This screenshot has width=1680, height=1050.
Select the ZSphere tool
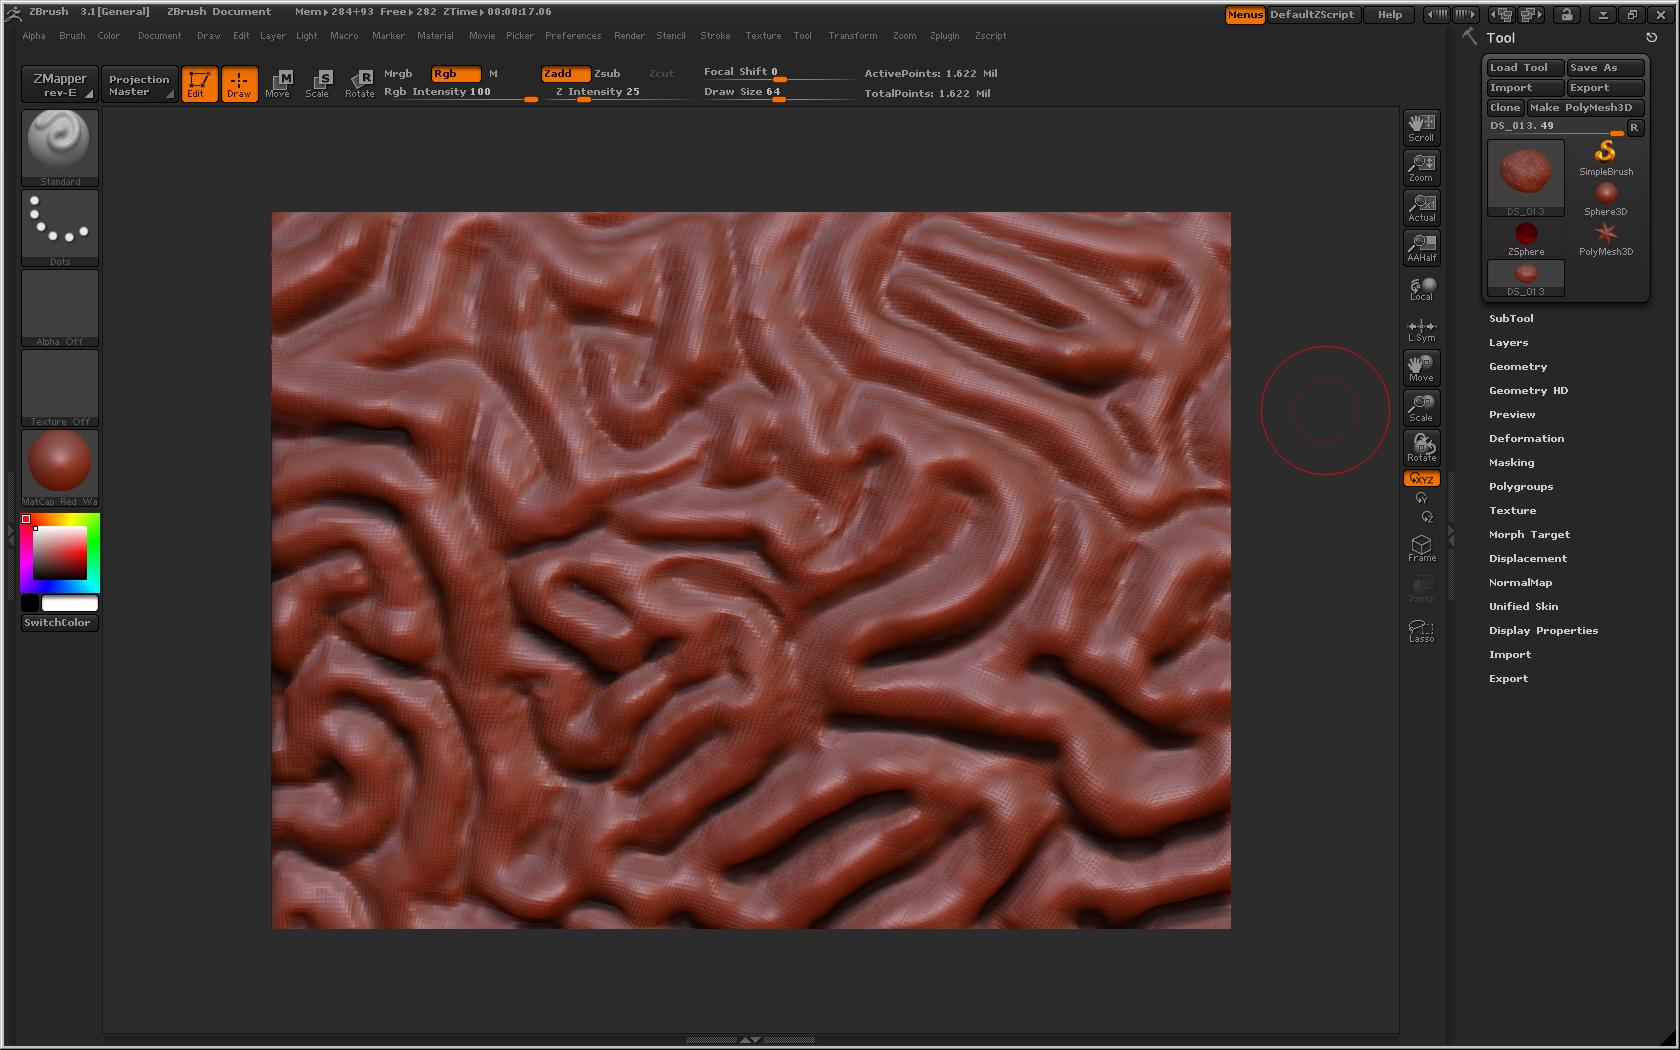[x=1525, y=233]
